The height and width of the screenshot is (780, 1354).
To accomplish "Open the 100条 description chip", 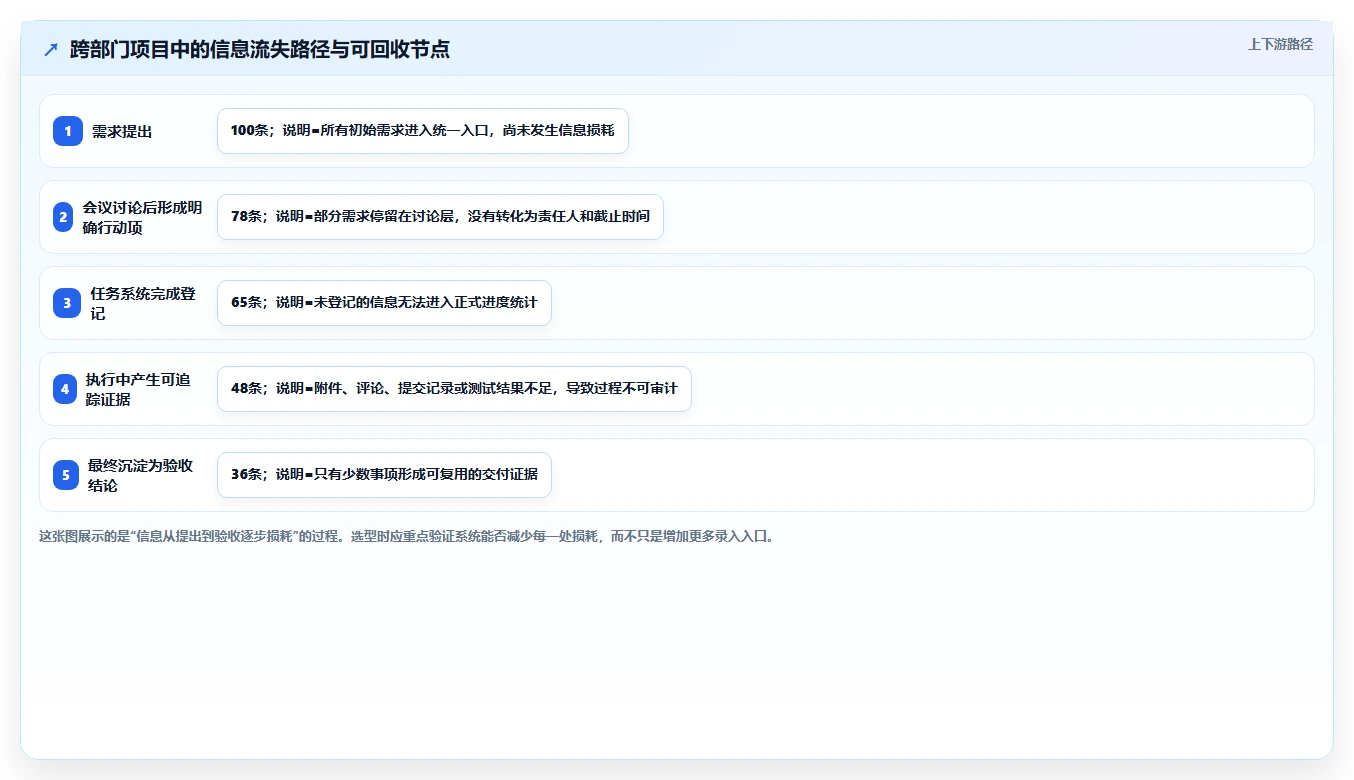I will pos(422,131).
